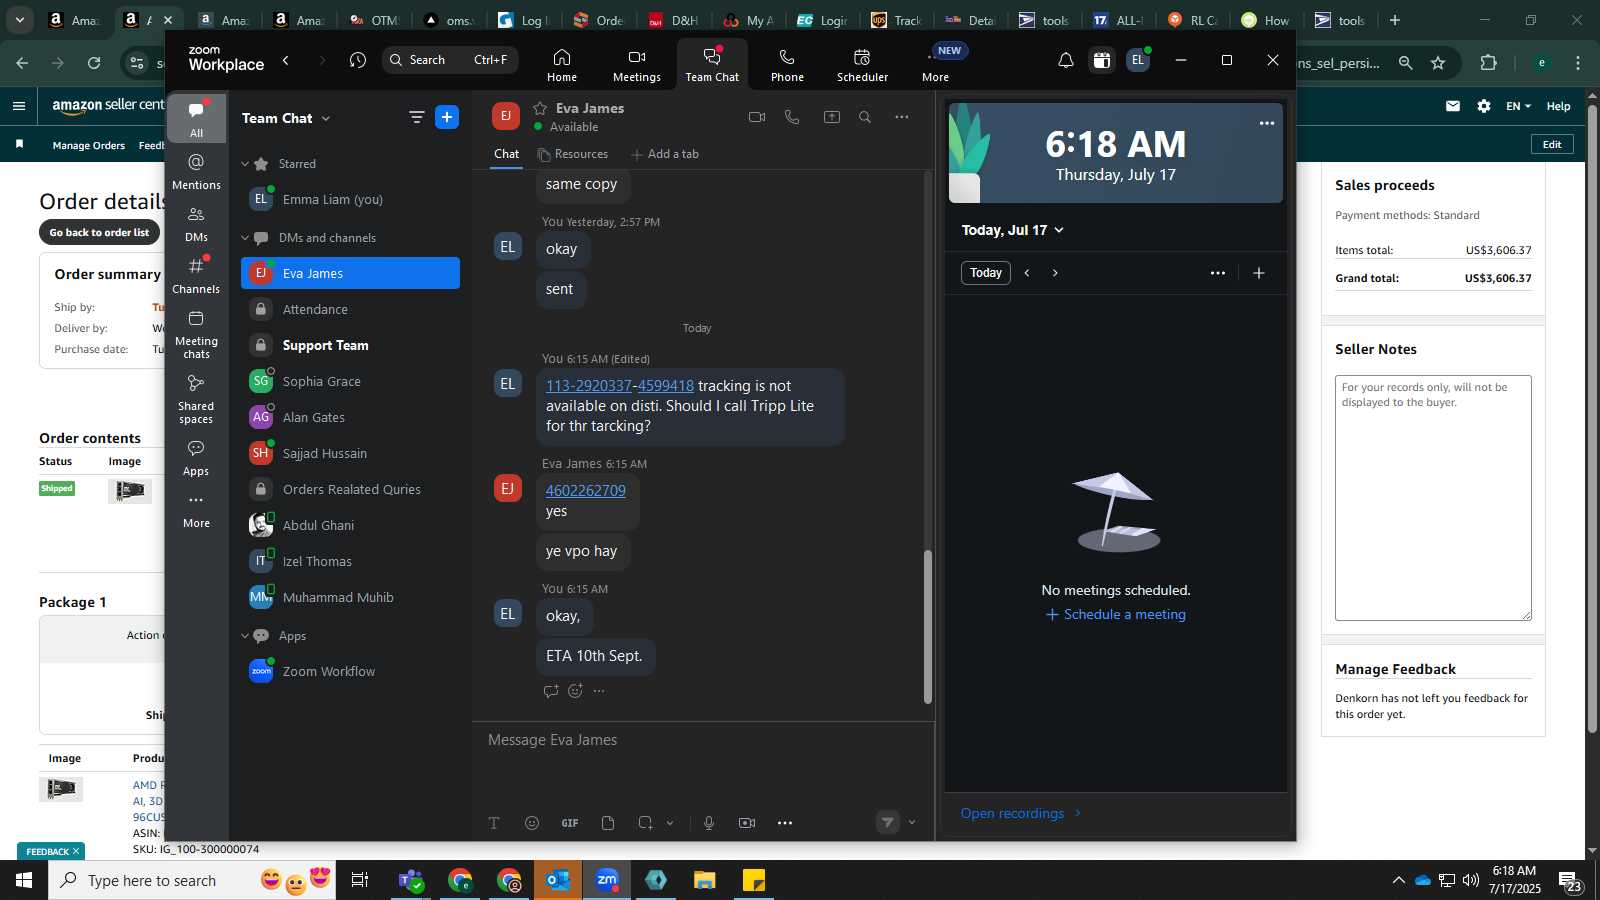
Task: Record a video message in composer
Action: pyautogui.click(x=747, y=823)
